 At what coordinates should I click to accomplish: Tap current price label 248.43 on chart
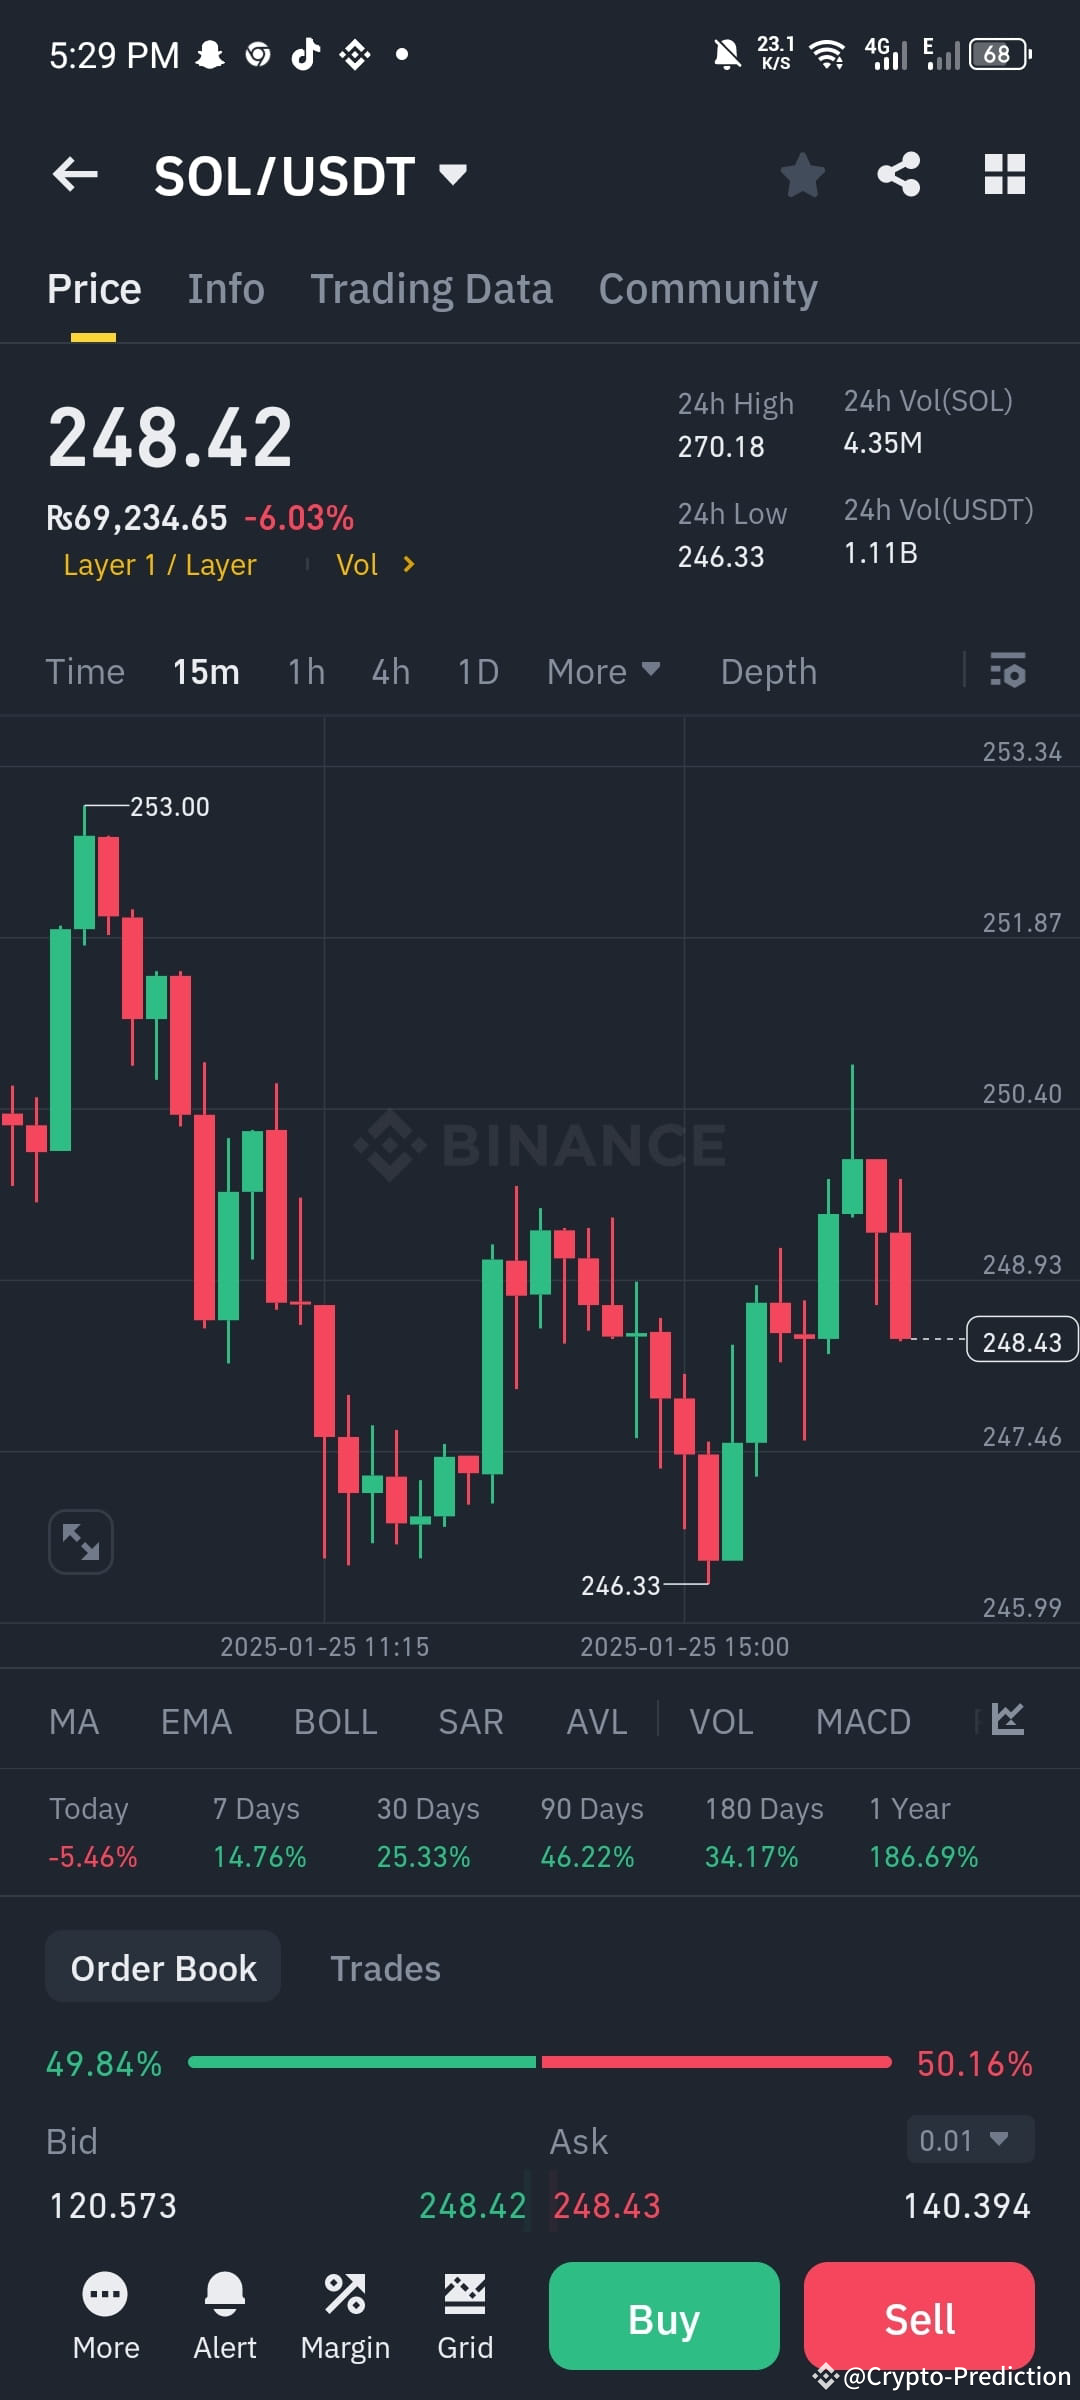[x=1022, y=1341]
